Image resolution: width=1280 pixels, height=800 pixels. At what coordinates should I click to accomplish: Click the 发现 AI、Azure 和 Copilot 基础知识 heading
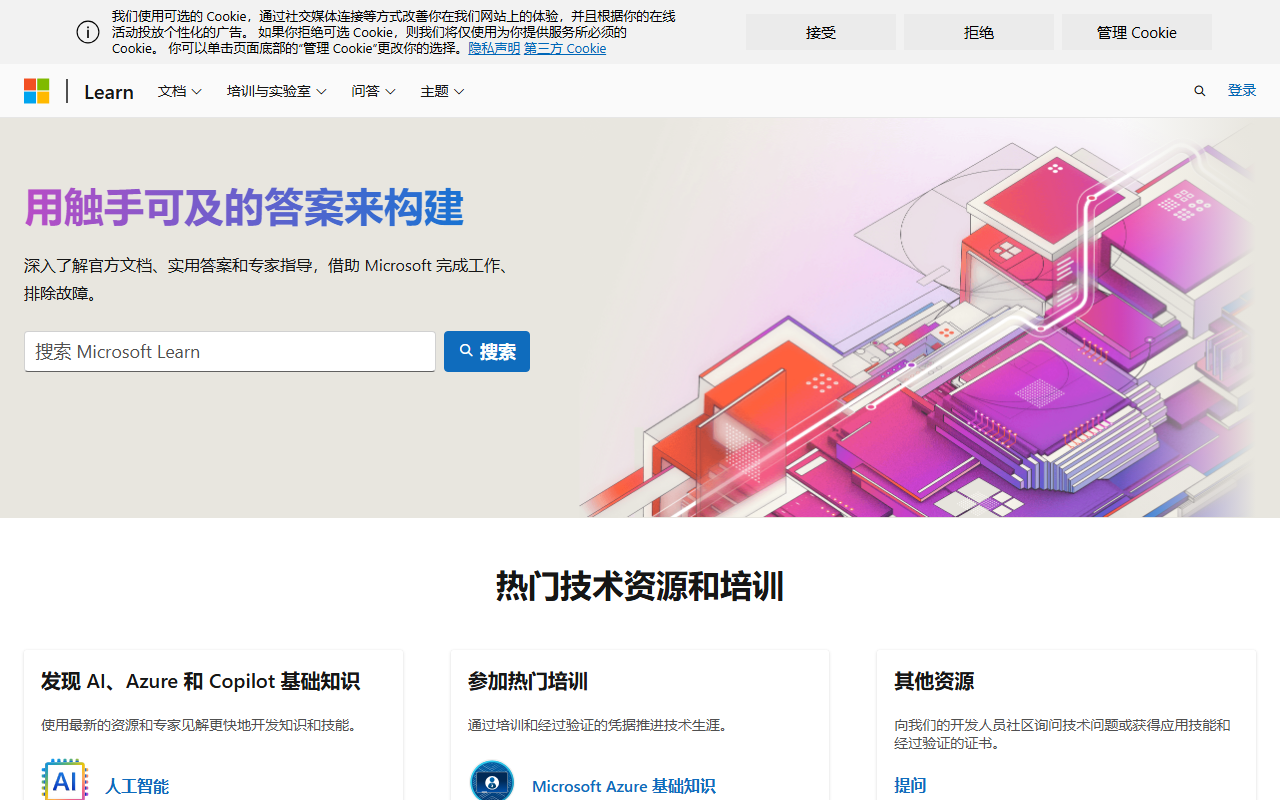pyautogui.click(x=200, y=681)
